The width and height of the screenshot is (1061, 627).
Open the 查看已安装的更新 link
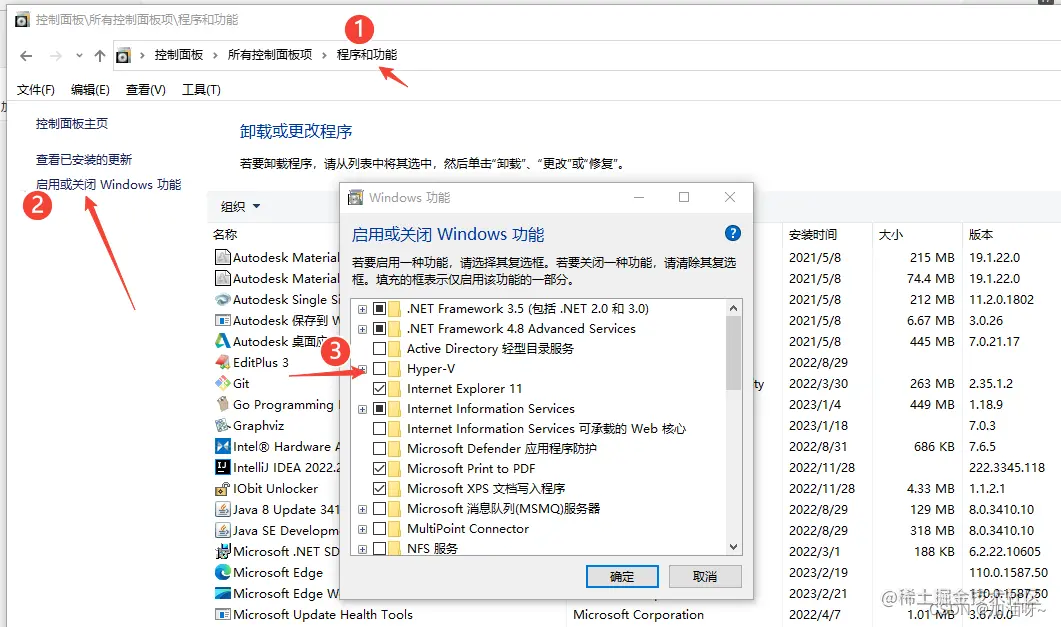pyautogui.click(x=84, y=160)
